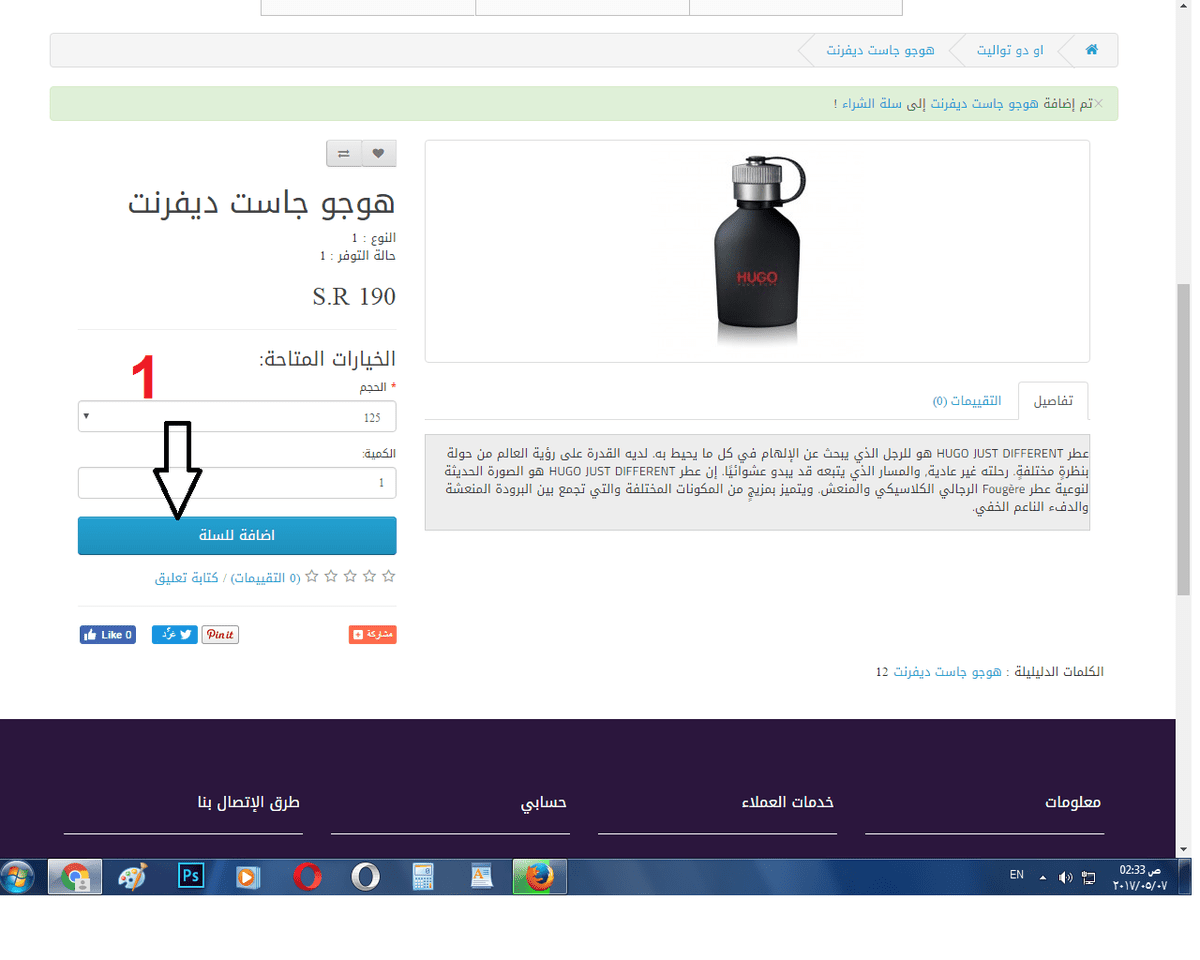Viewport: 1200px width, 960px height.
Task: Show hidden tray icons arrow
Action: (x=1044, y=878)
